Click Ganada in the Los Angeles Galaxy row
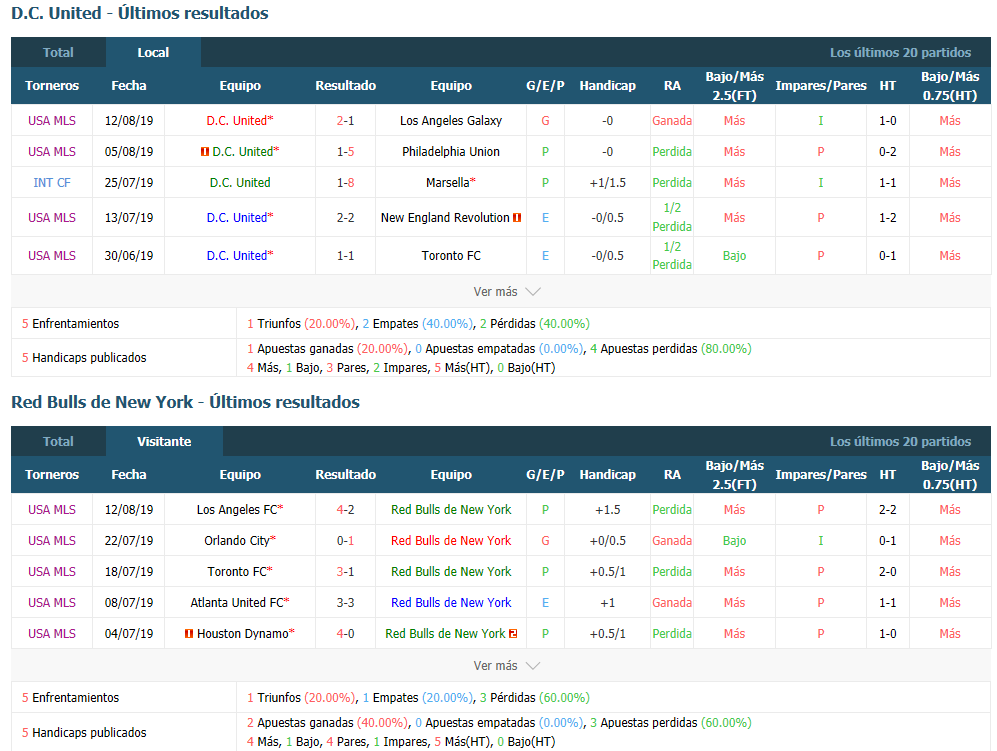997x751 pixels. coord(672,121)
